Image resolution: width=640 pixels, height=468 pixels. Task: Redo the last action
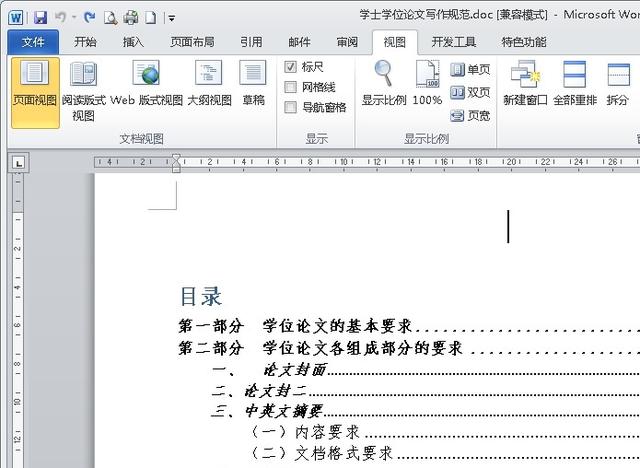point(89,17)
